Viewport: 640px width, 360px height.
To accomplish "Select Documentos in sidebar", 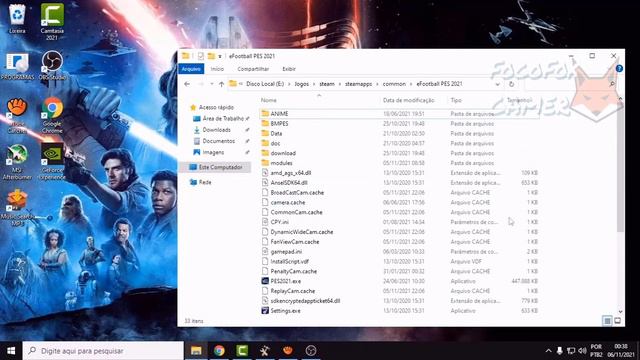I will click(218, 141).
